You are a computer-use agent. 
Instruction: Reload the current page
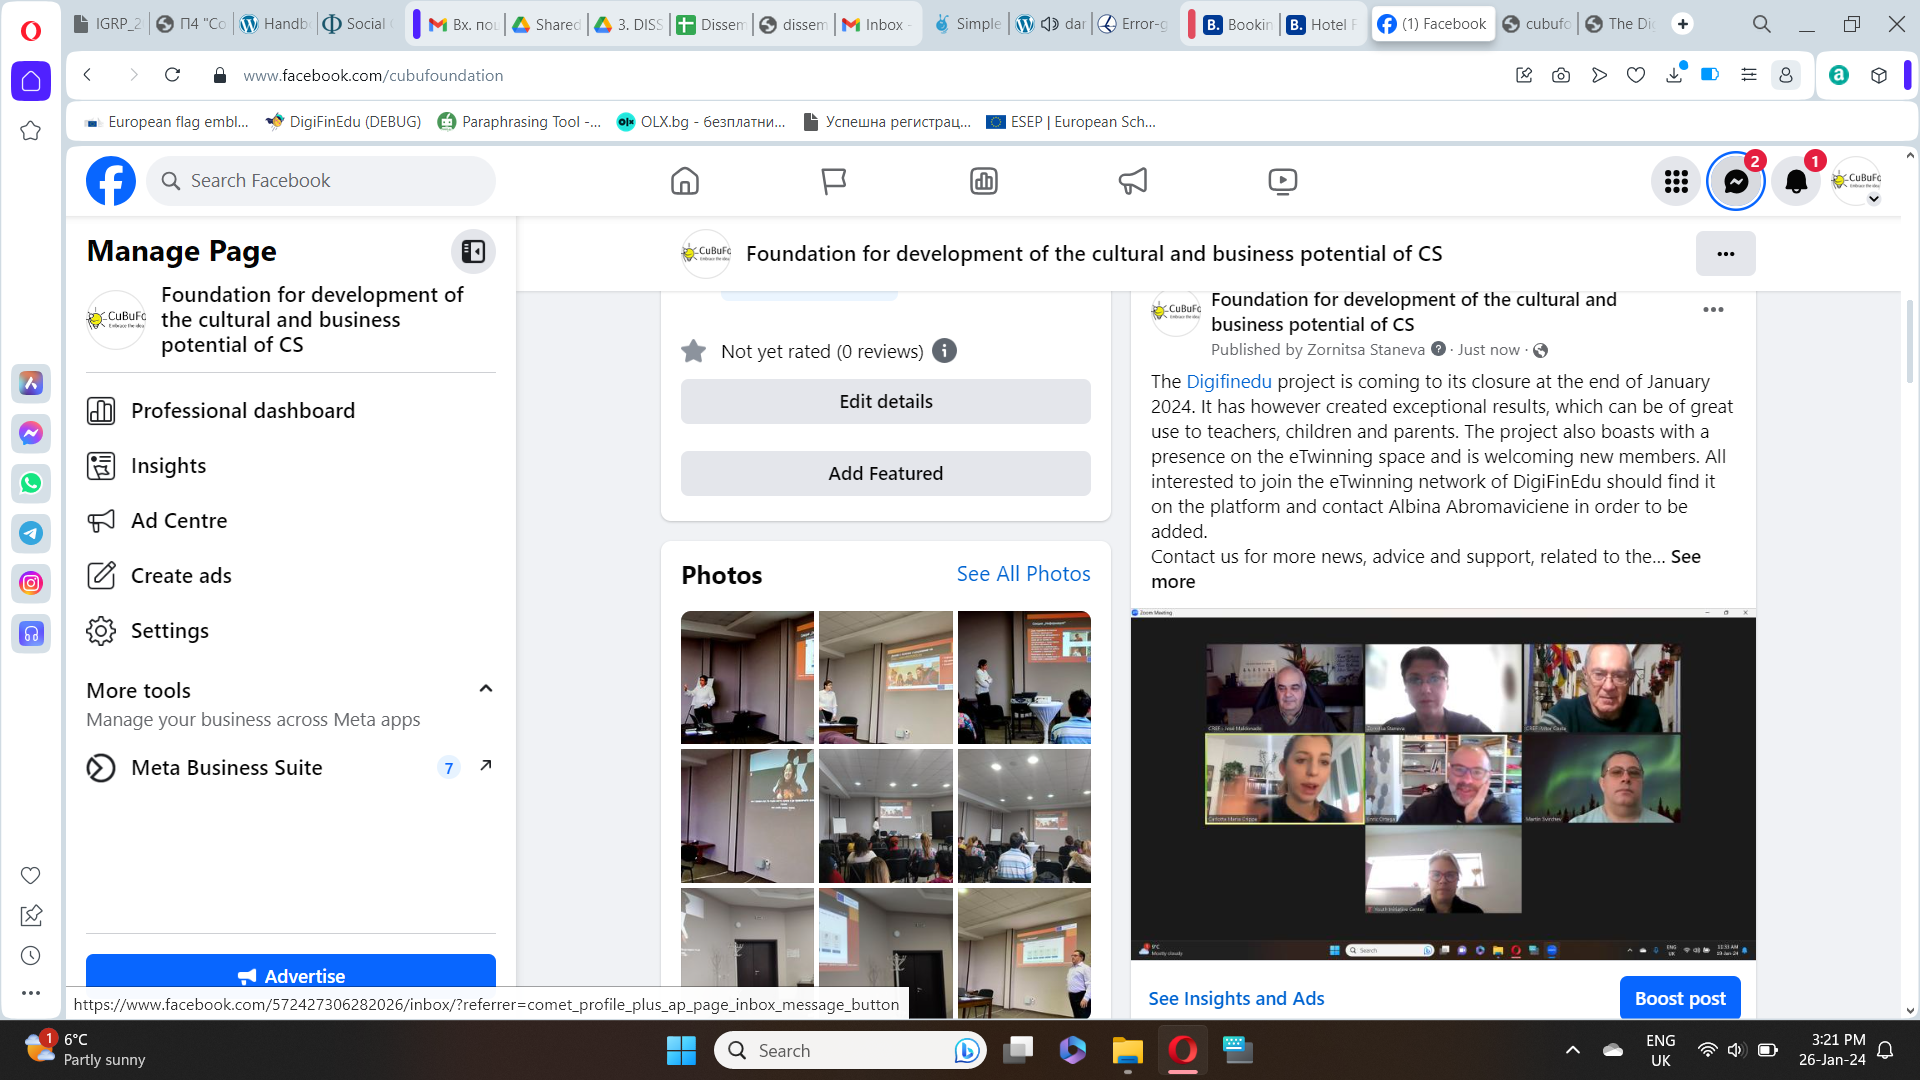click(x=172, y=75)
